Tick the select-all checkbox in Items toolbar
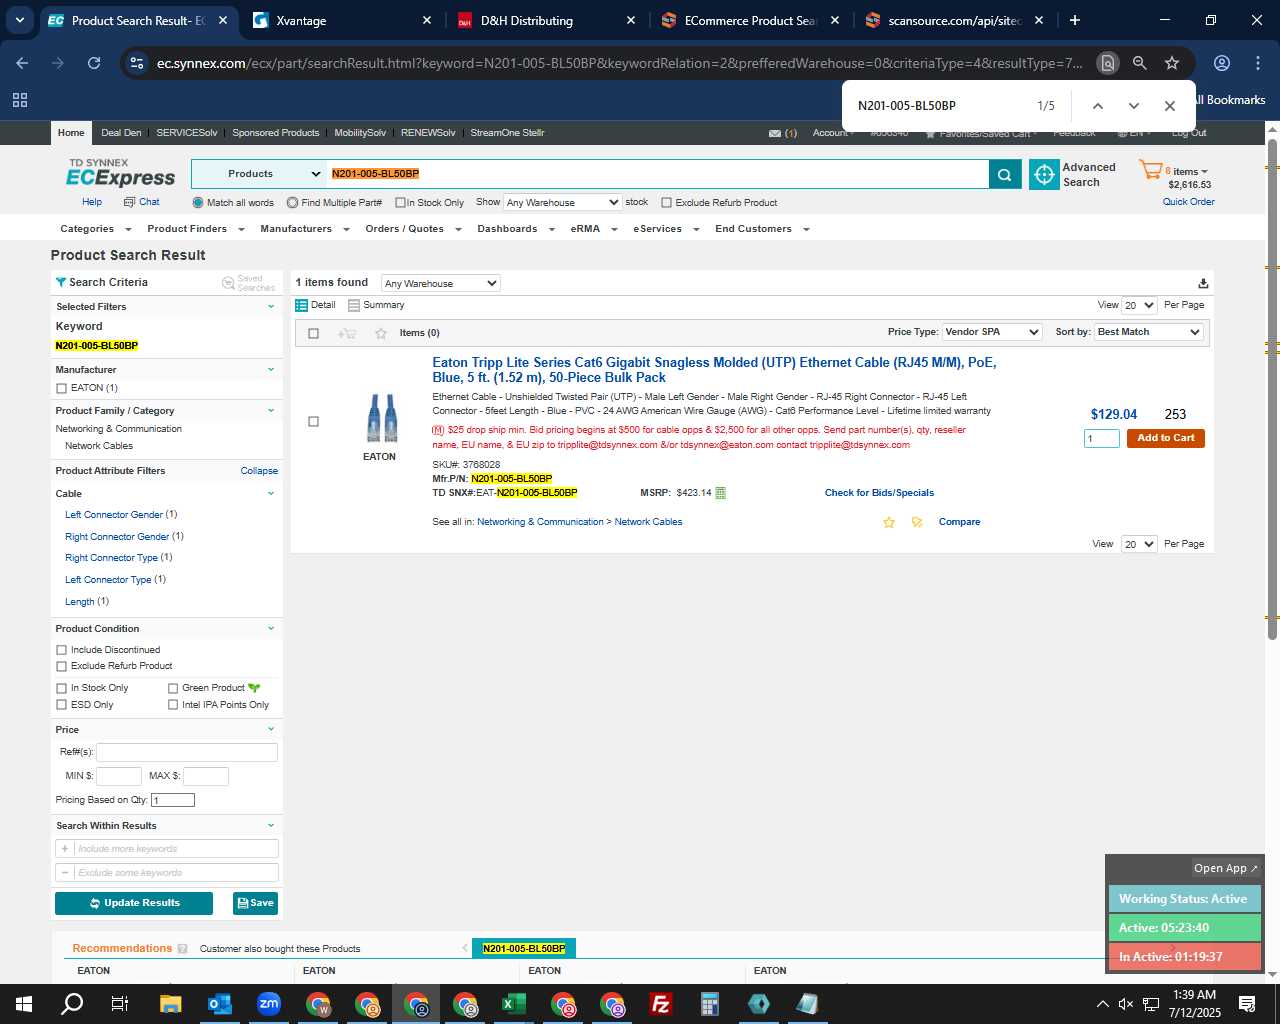Screen dimensions: 1280x1024 pos(313,333)
